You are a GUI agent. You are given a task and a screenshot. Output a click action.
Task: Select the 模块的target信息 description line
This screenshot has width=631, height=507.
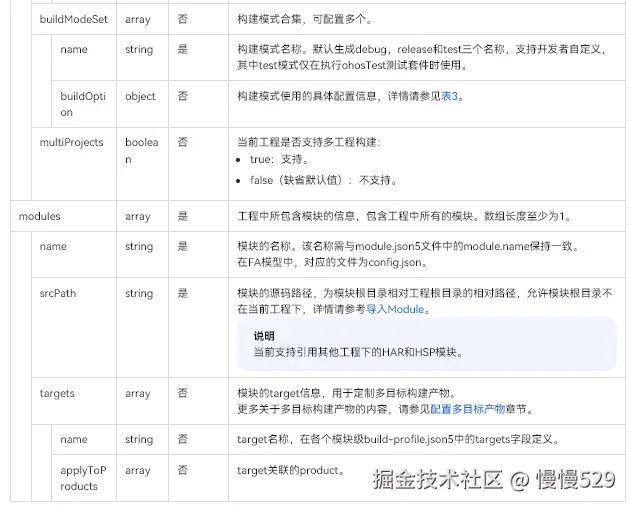point(346,393)
